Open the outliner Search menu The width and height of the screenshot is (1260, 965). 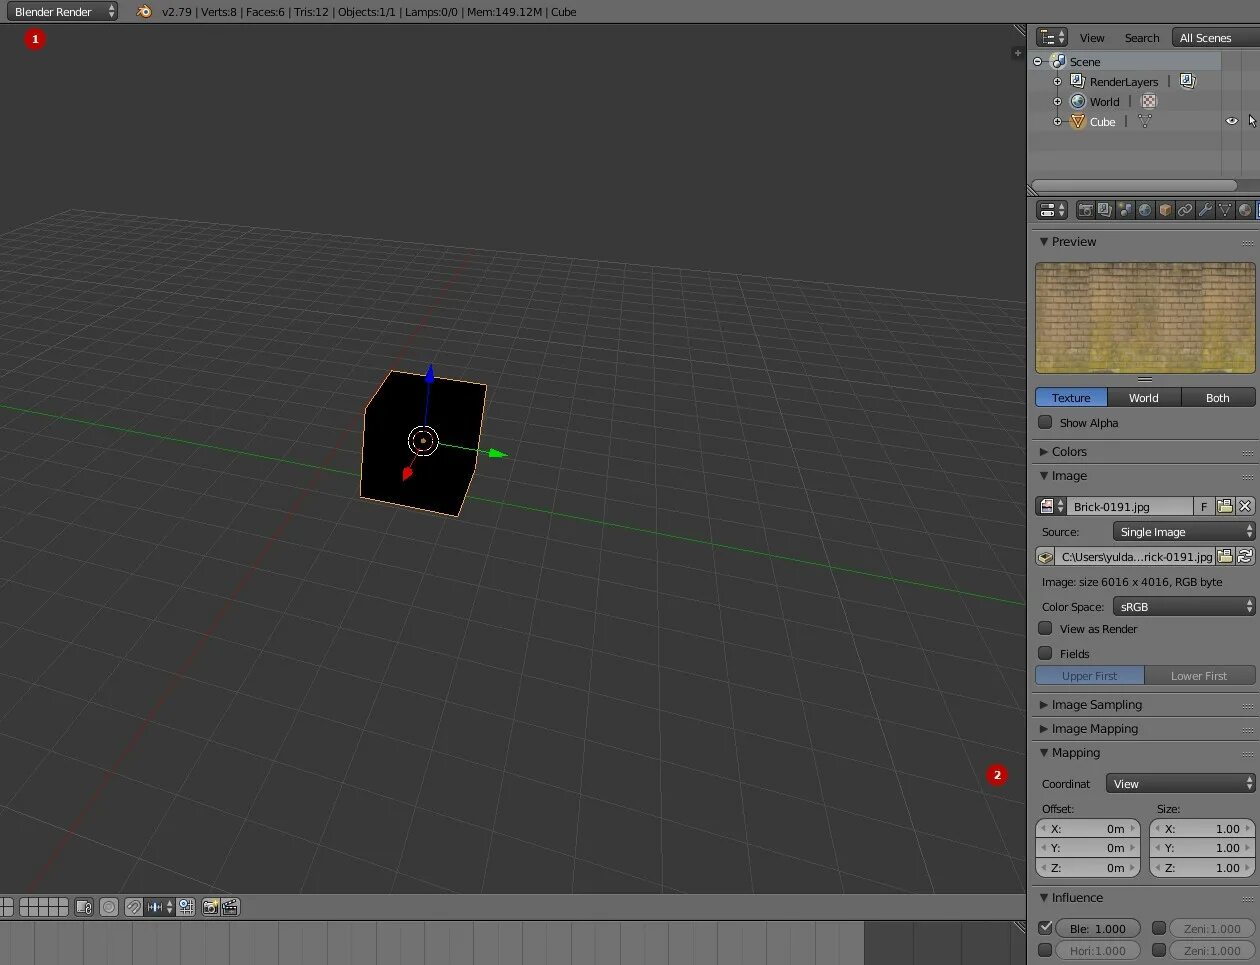click(1142, 37)
